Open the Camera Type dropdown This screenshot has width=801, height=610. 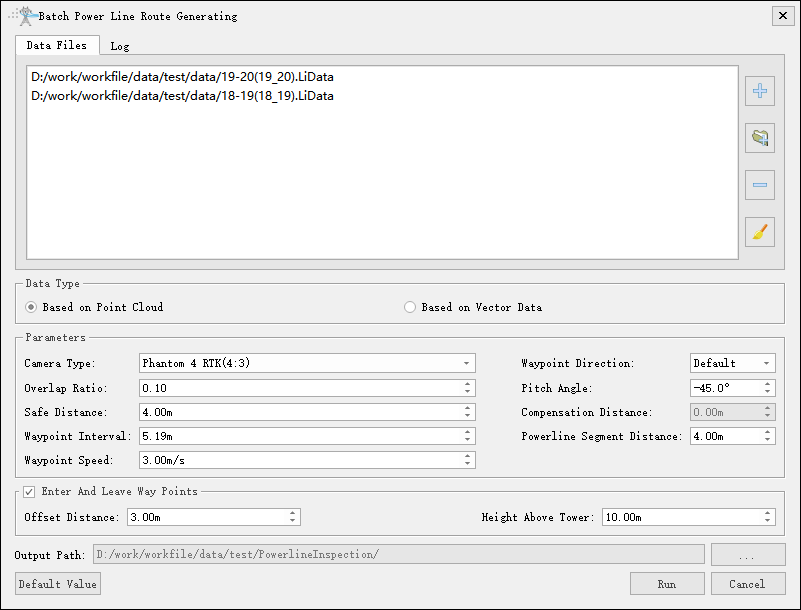[x=307, y=363]
